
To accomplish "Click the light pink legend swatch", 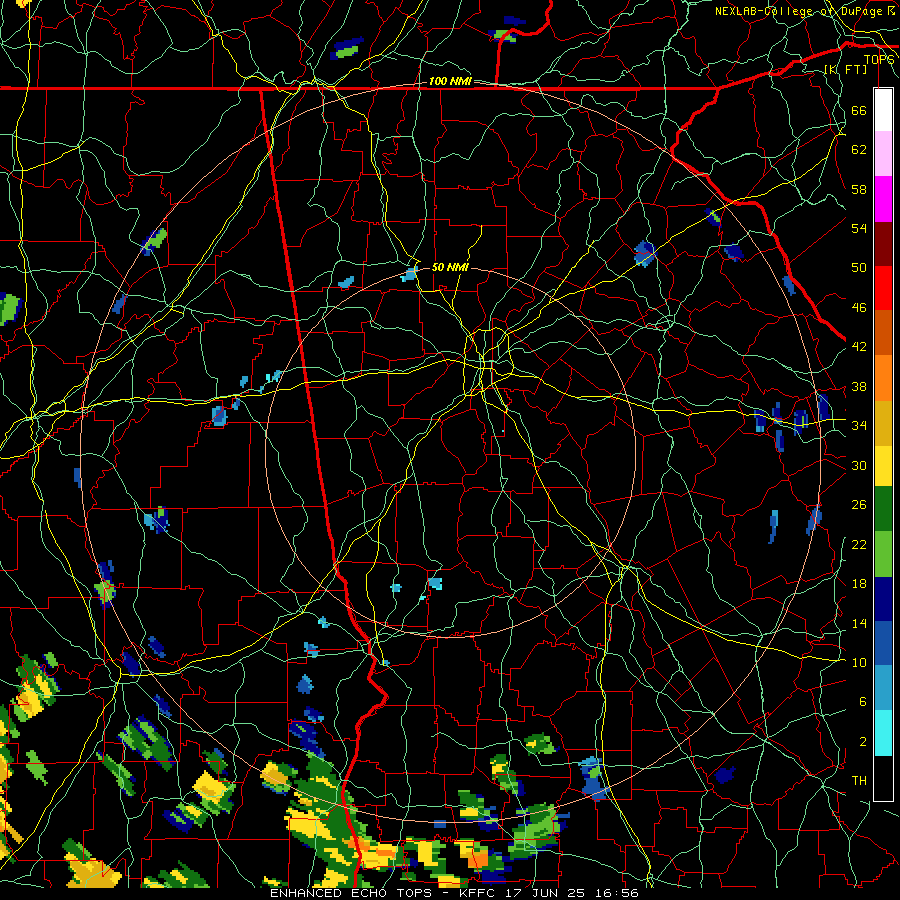I will tap(883, 154).
